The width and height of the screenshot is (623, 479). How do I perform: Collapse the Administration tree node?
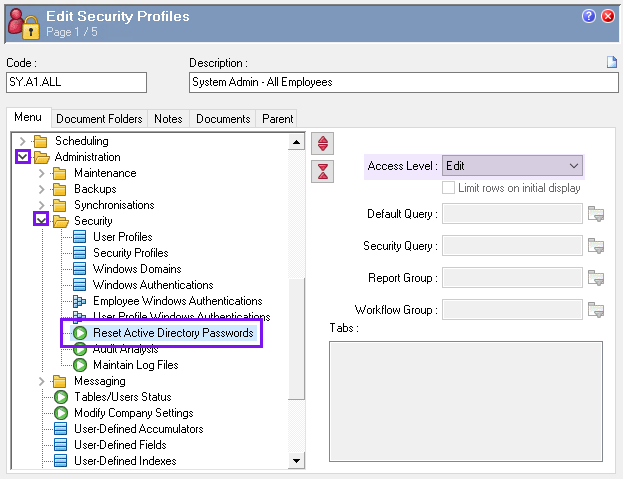pos(23,156)
